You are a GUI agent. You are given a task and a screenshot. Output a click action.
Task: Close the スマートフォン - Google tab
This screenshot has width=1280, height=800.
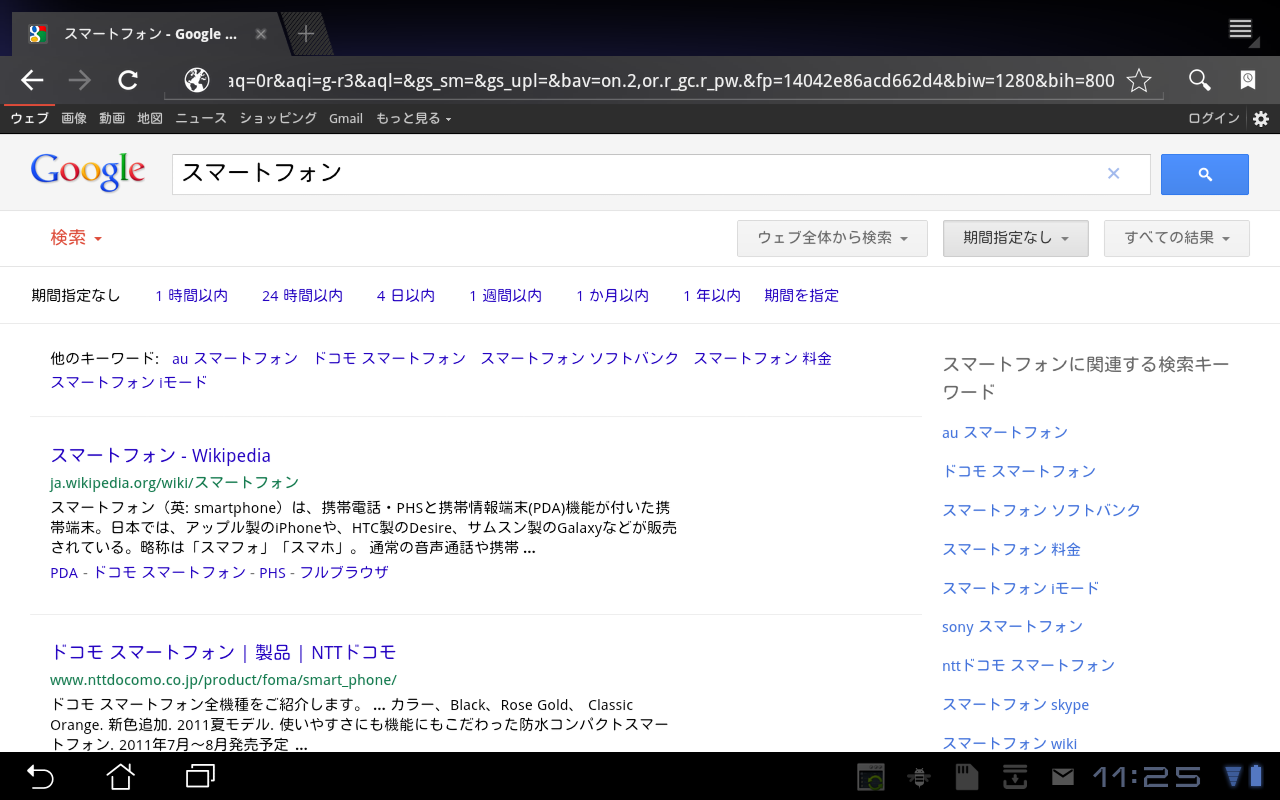tap(261, 34)
